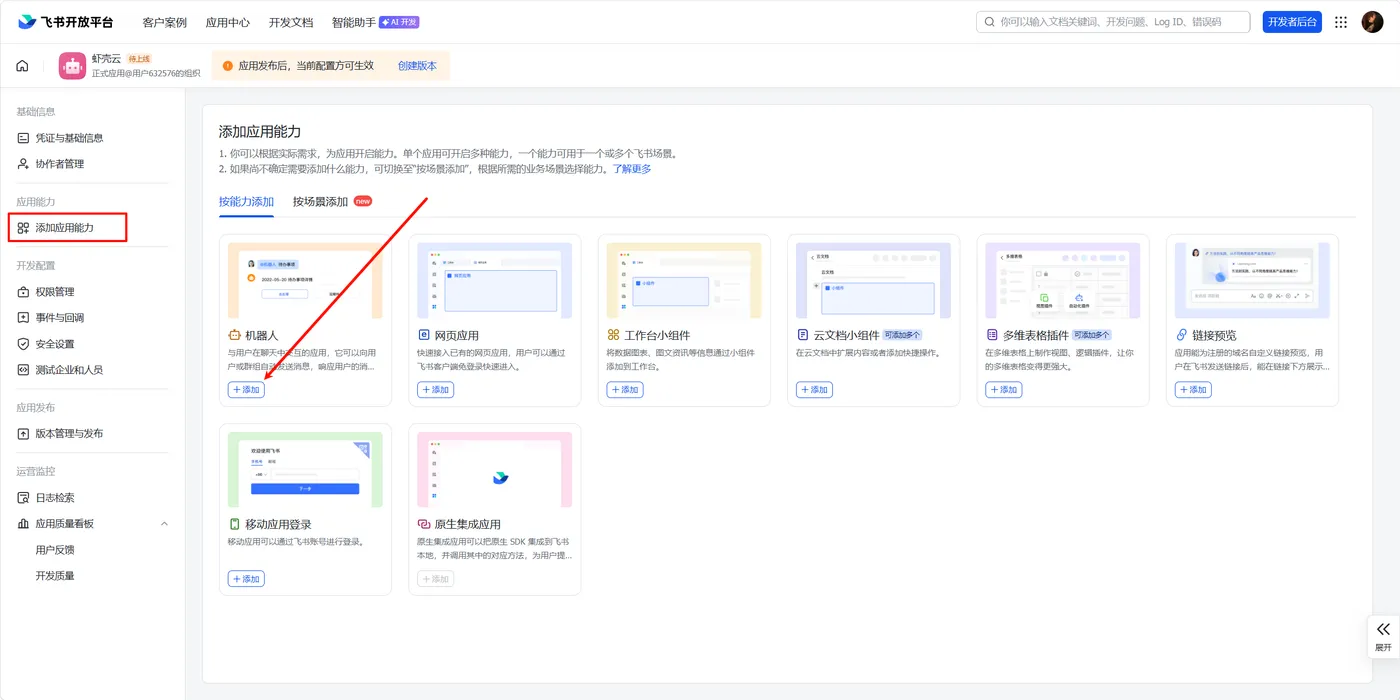Focus the documentation search input field
Screen dimensions: 1400x700
1113,22
